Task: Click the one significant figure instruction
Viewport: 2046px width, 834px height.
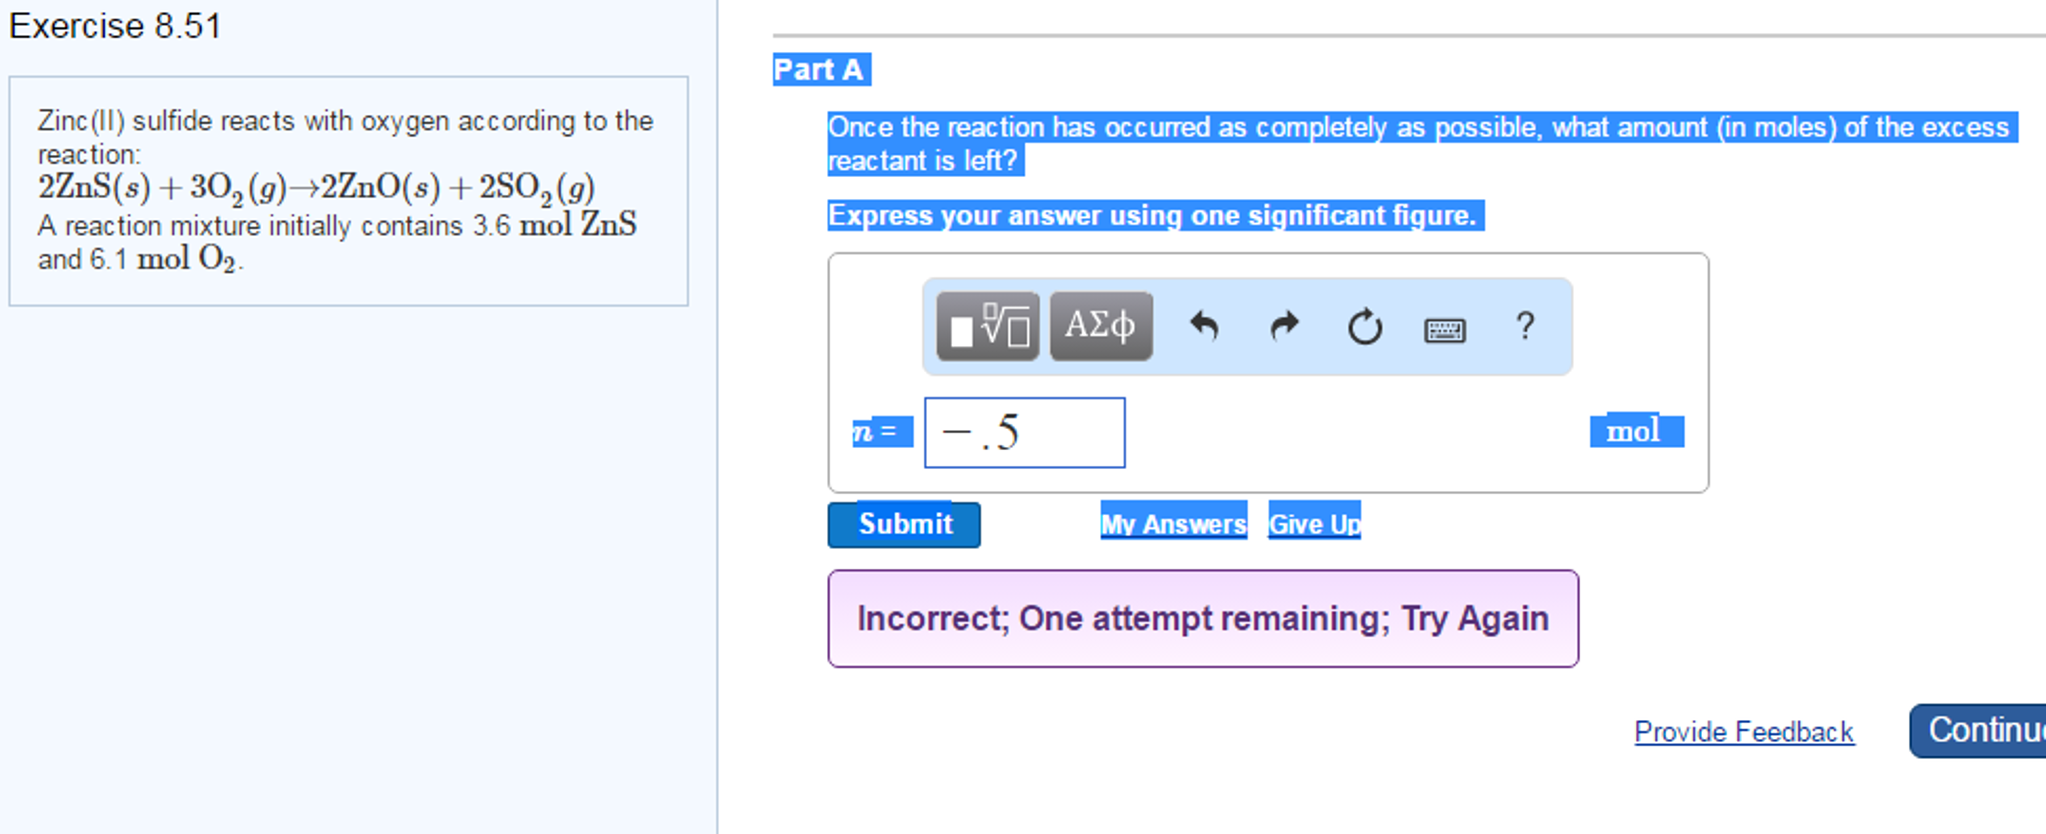Action: pos(1153,216)
